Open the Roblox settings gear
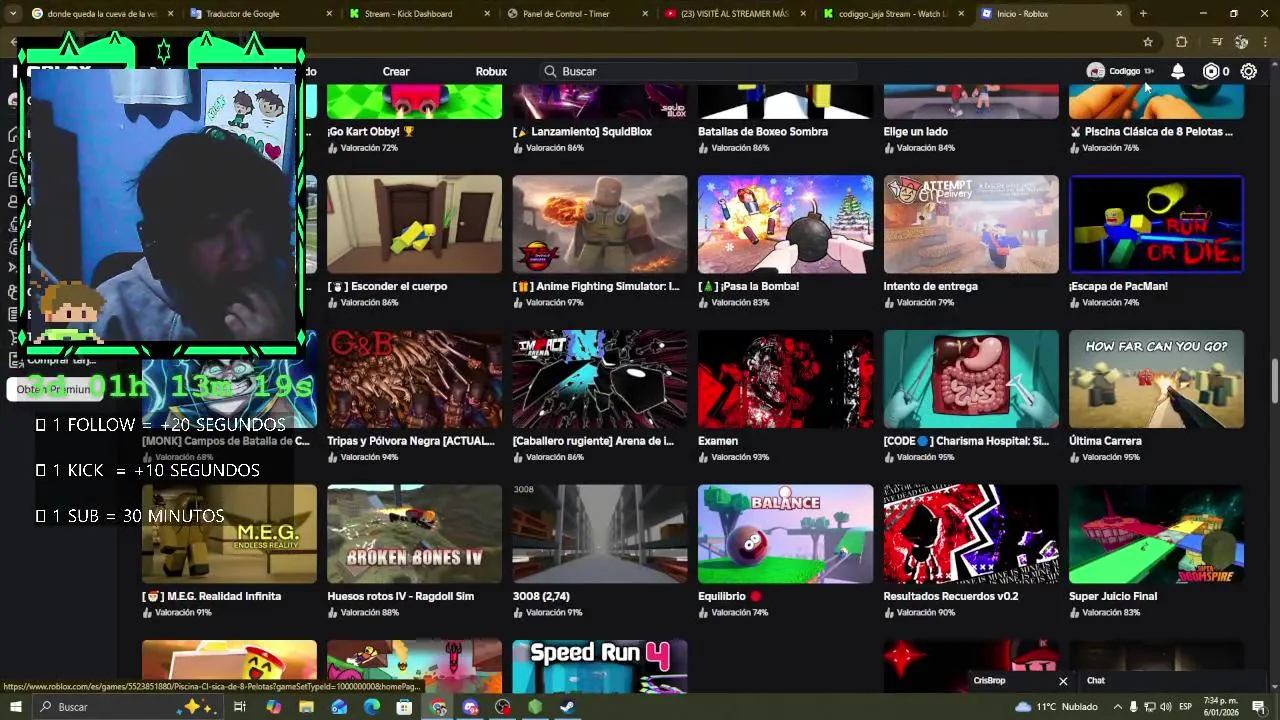 pos(1249,71)
